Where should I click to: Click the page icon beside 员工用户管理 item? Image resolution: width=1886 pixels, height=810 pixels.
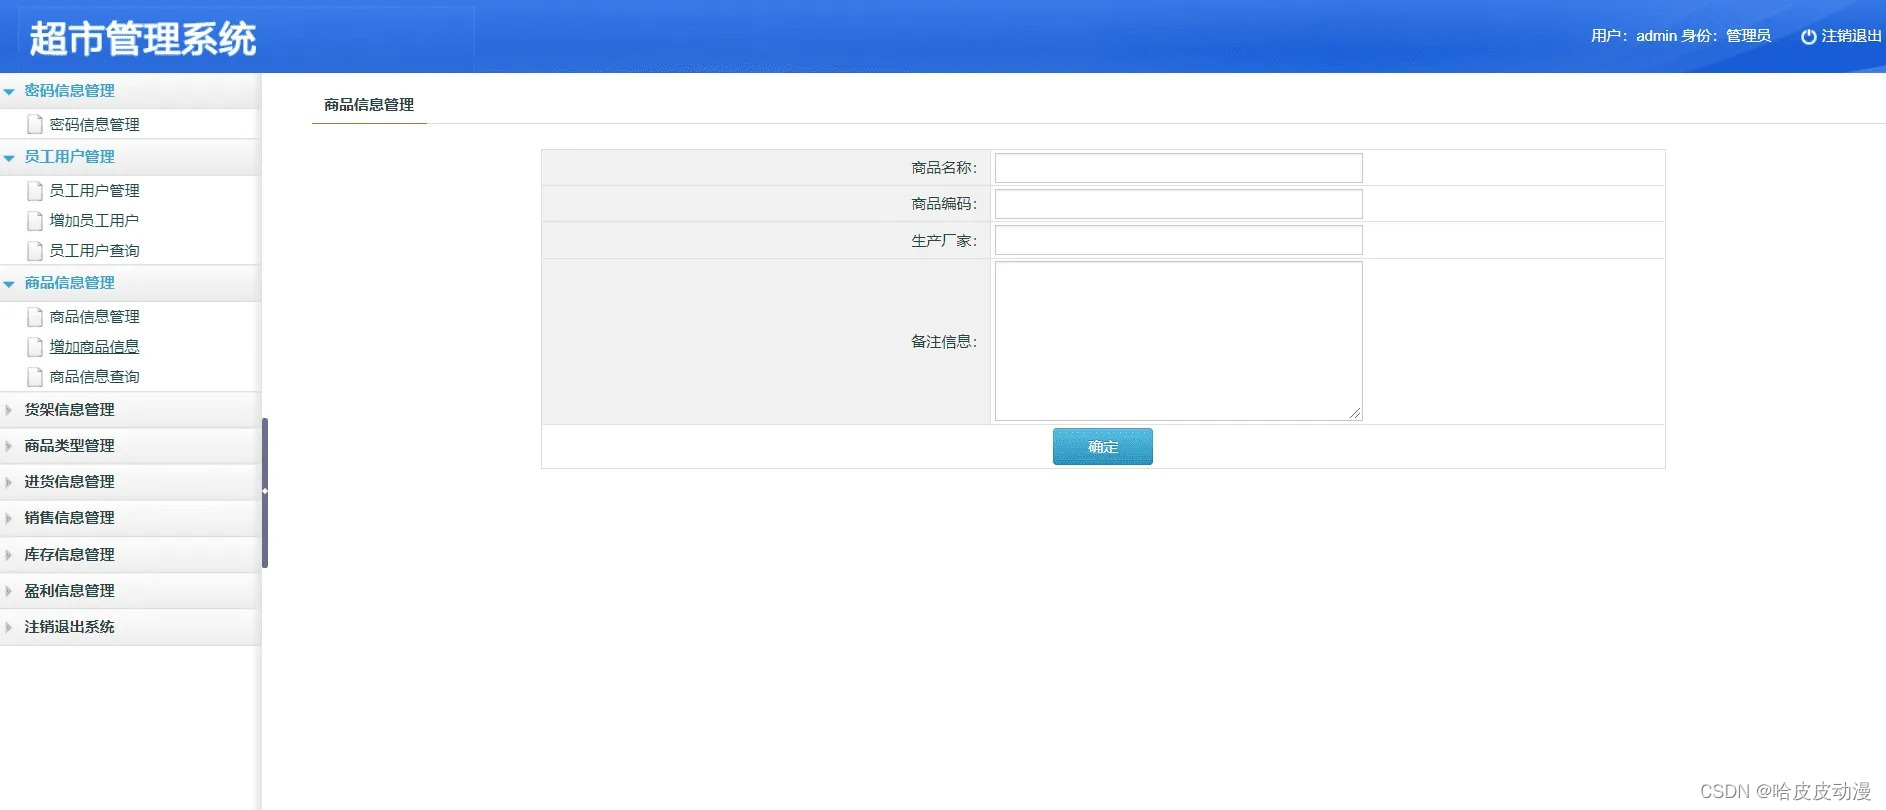pos(35,190)
